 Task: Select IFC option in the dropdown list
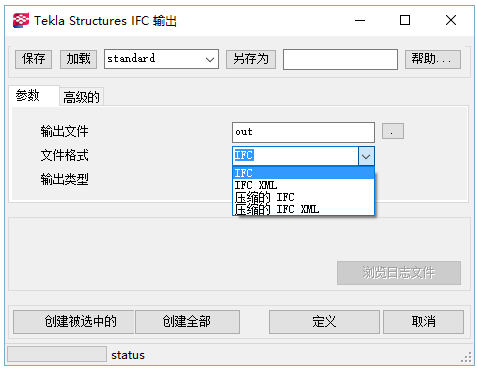coord(303,173)
